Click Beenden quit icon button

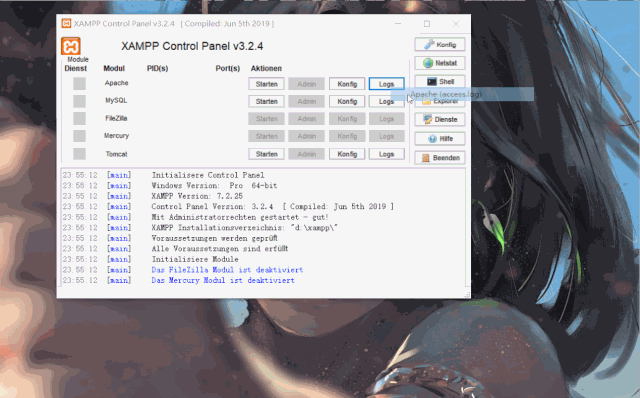440,158
